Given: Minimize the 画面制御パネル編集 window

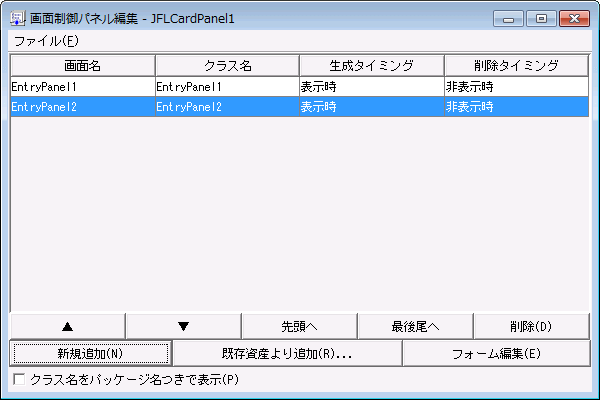Looking at the screenshot, I should [x=509, y=18].
